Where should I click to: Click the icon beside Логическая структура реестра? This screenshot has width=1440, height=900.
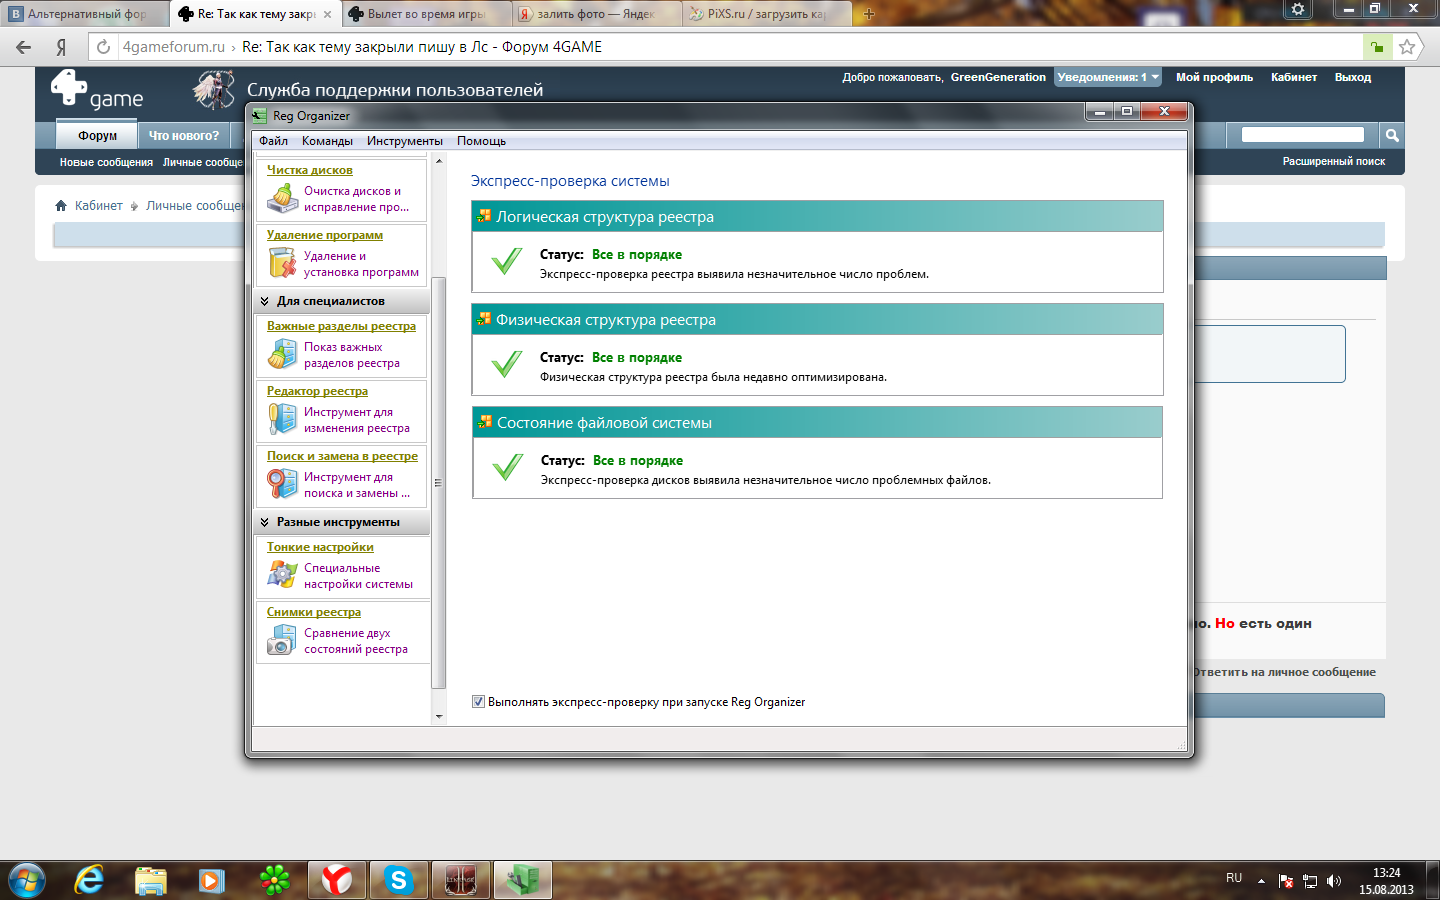pos(484,217)
